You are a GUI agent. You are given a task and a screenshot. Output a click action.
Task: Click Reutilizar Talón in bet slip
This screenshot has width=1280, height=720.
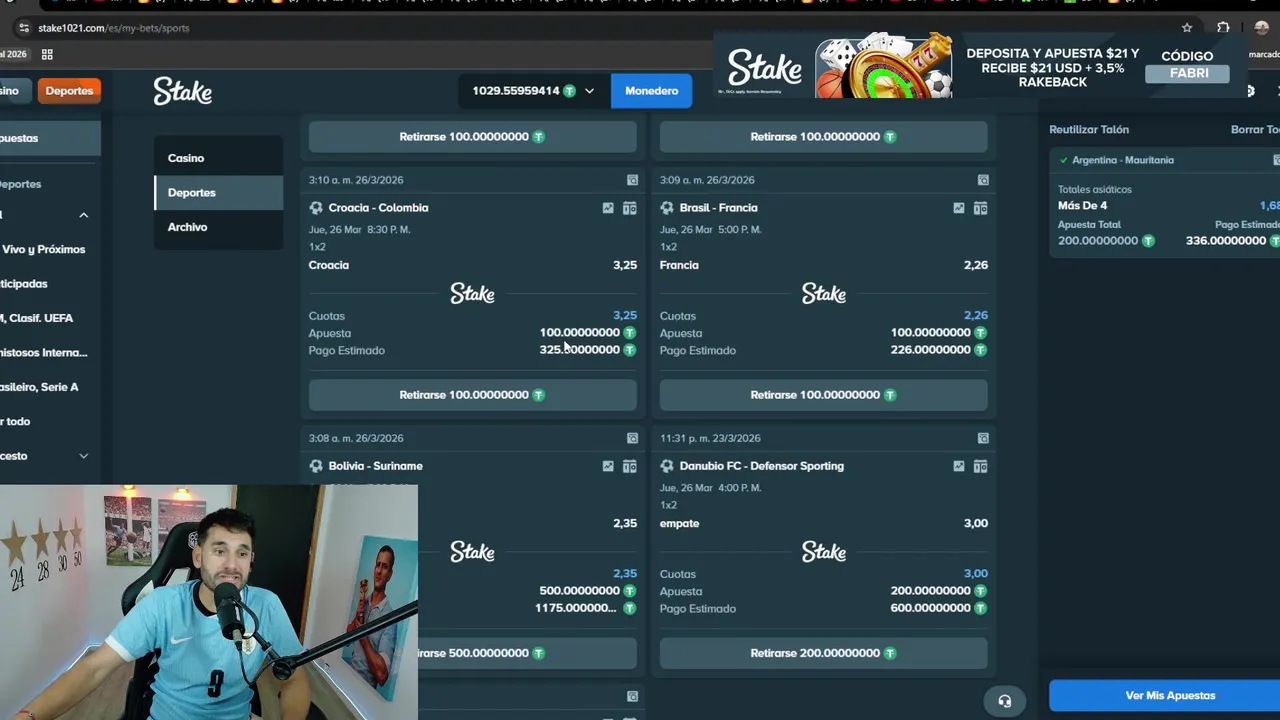click(x=1088, y=130)
